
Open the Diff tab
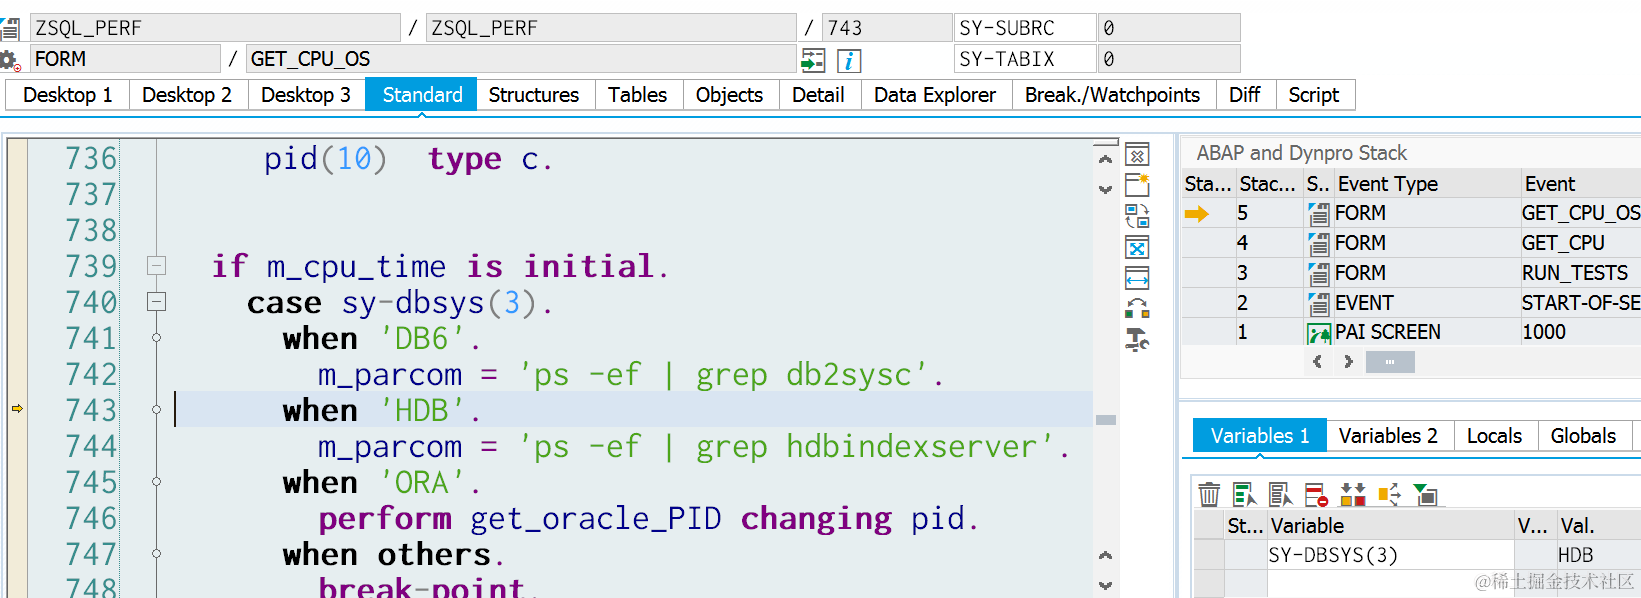[1245, 95]
